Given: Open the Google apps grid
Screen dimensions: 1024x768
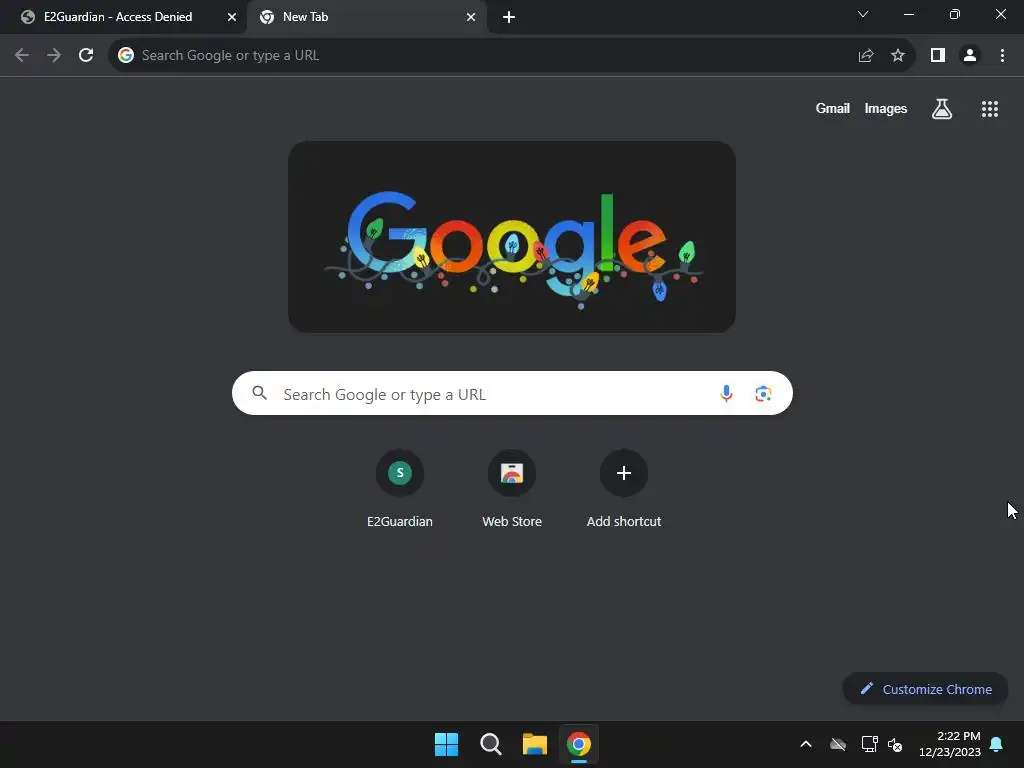Looking at the screenshot, I should 989,108.
